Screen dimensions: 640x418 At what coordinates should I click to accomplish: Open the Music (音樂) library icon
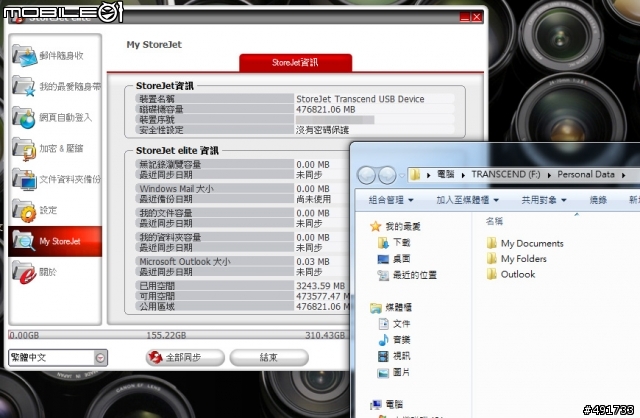point(383,340)
